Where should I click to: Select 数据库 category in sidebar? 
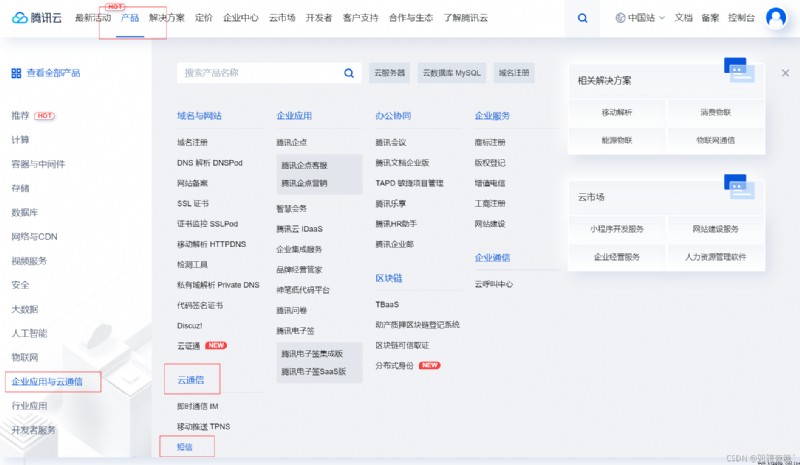click(x=24, y=212)
